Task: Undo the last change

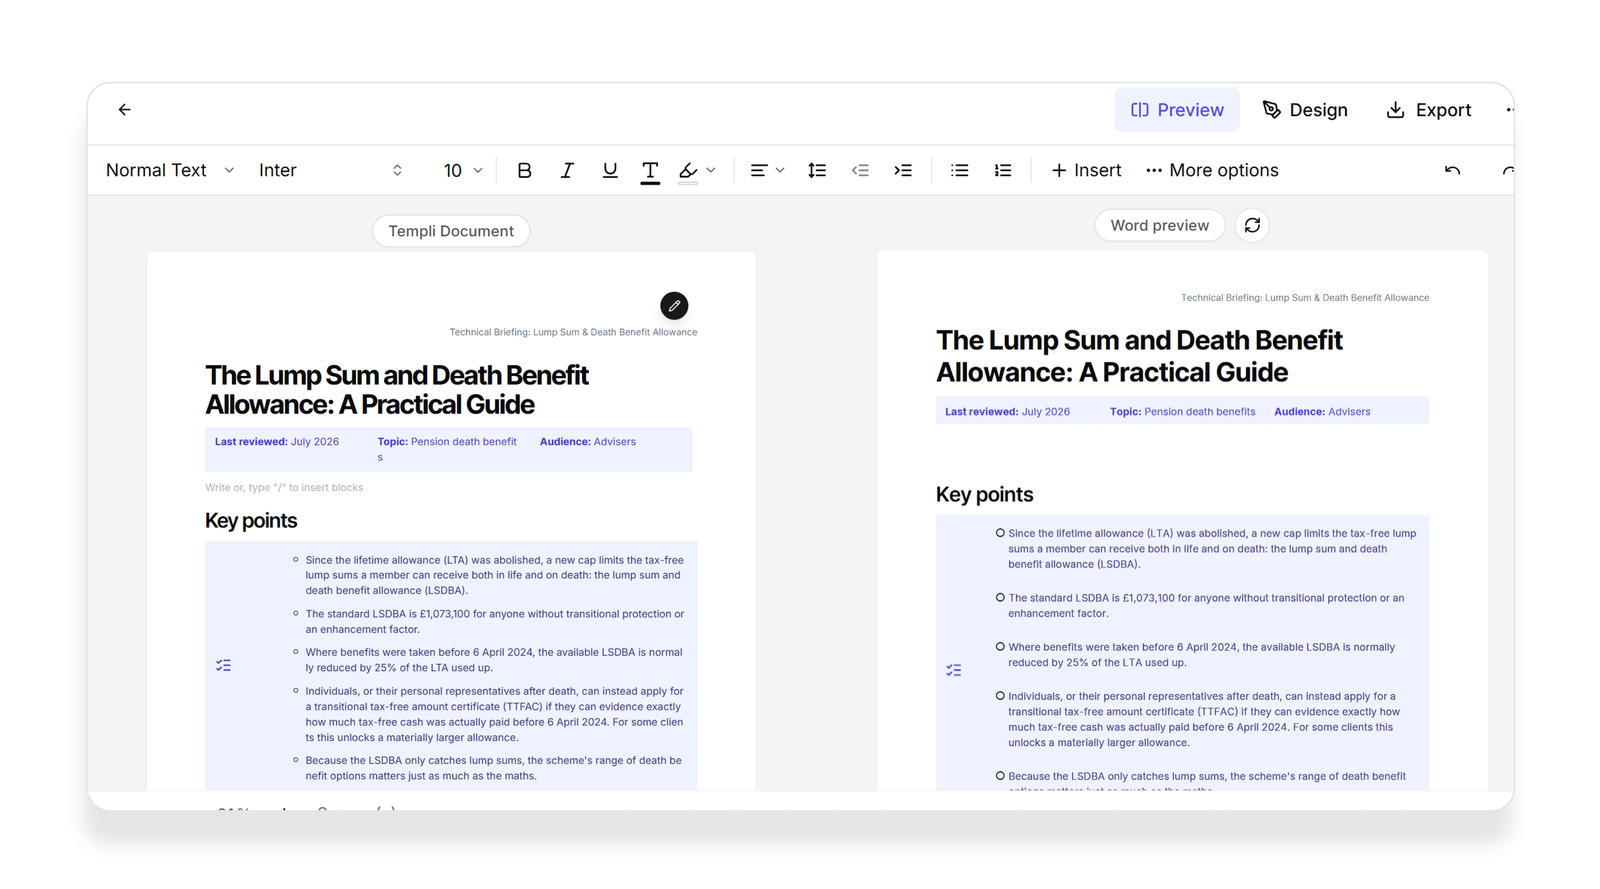Action: coord(1452,170)
